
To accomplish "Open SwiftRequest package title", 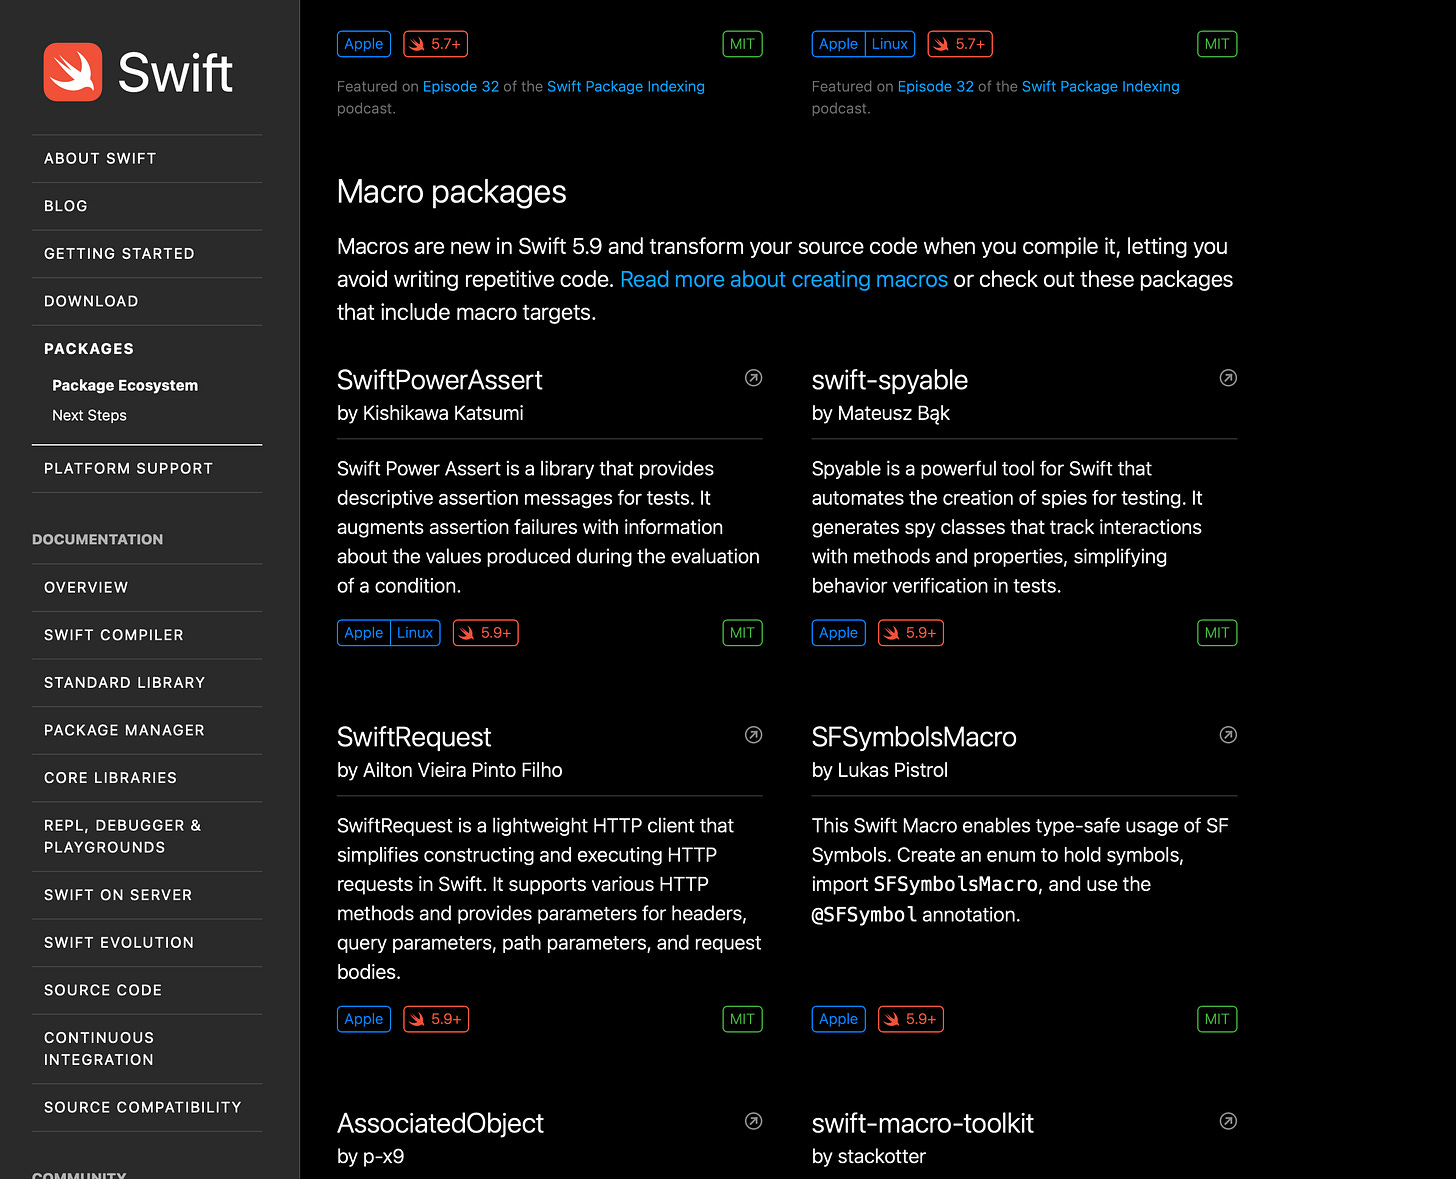I will 414,737.
